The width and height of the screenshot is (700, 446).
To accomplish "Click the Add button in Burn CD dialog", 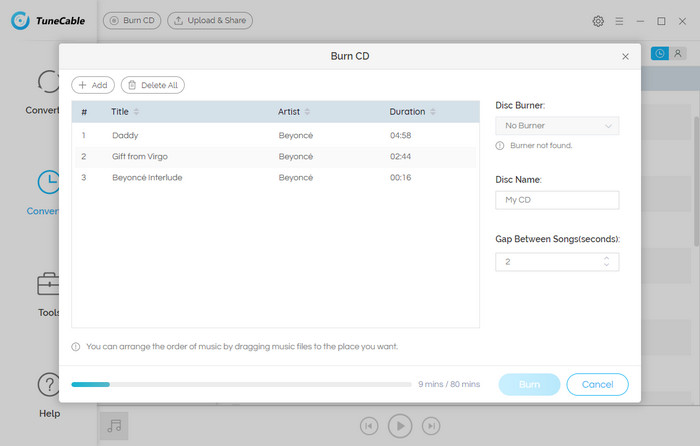I will (93, 85).
